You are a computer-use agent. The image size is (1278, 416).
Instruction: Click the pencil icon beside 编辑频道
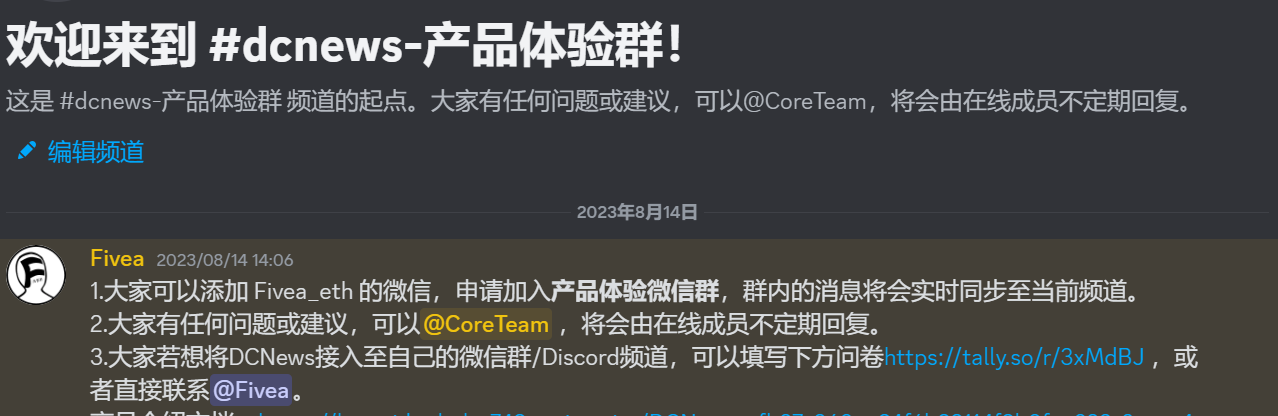point(27,152)
